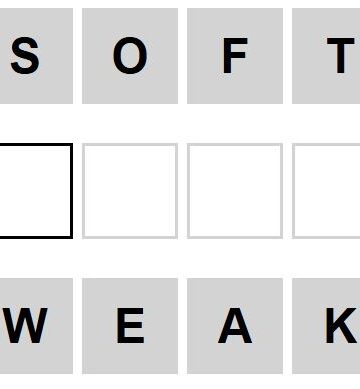The image size is (360, 389).
Task: Select the empty box under letter F
Action: 235,191
